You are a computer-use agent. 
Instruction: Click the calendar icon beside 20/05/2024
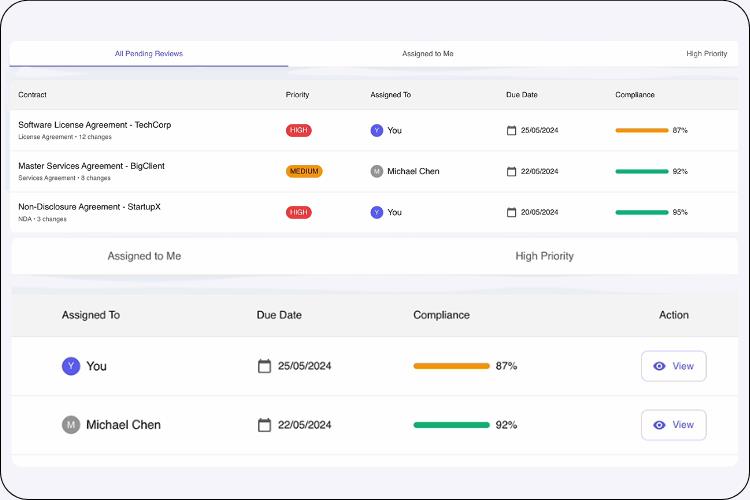(512, 212)
